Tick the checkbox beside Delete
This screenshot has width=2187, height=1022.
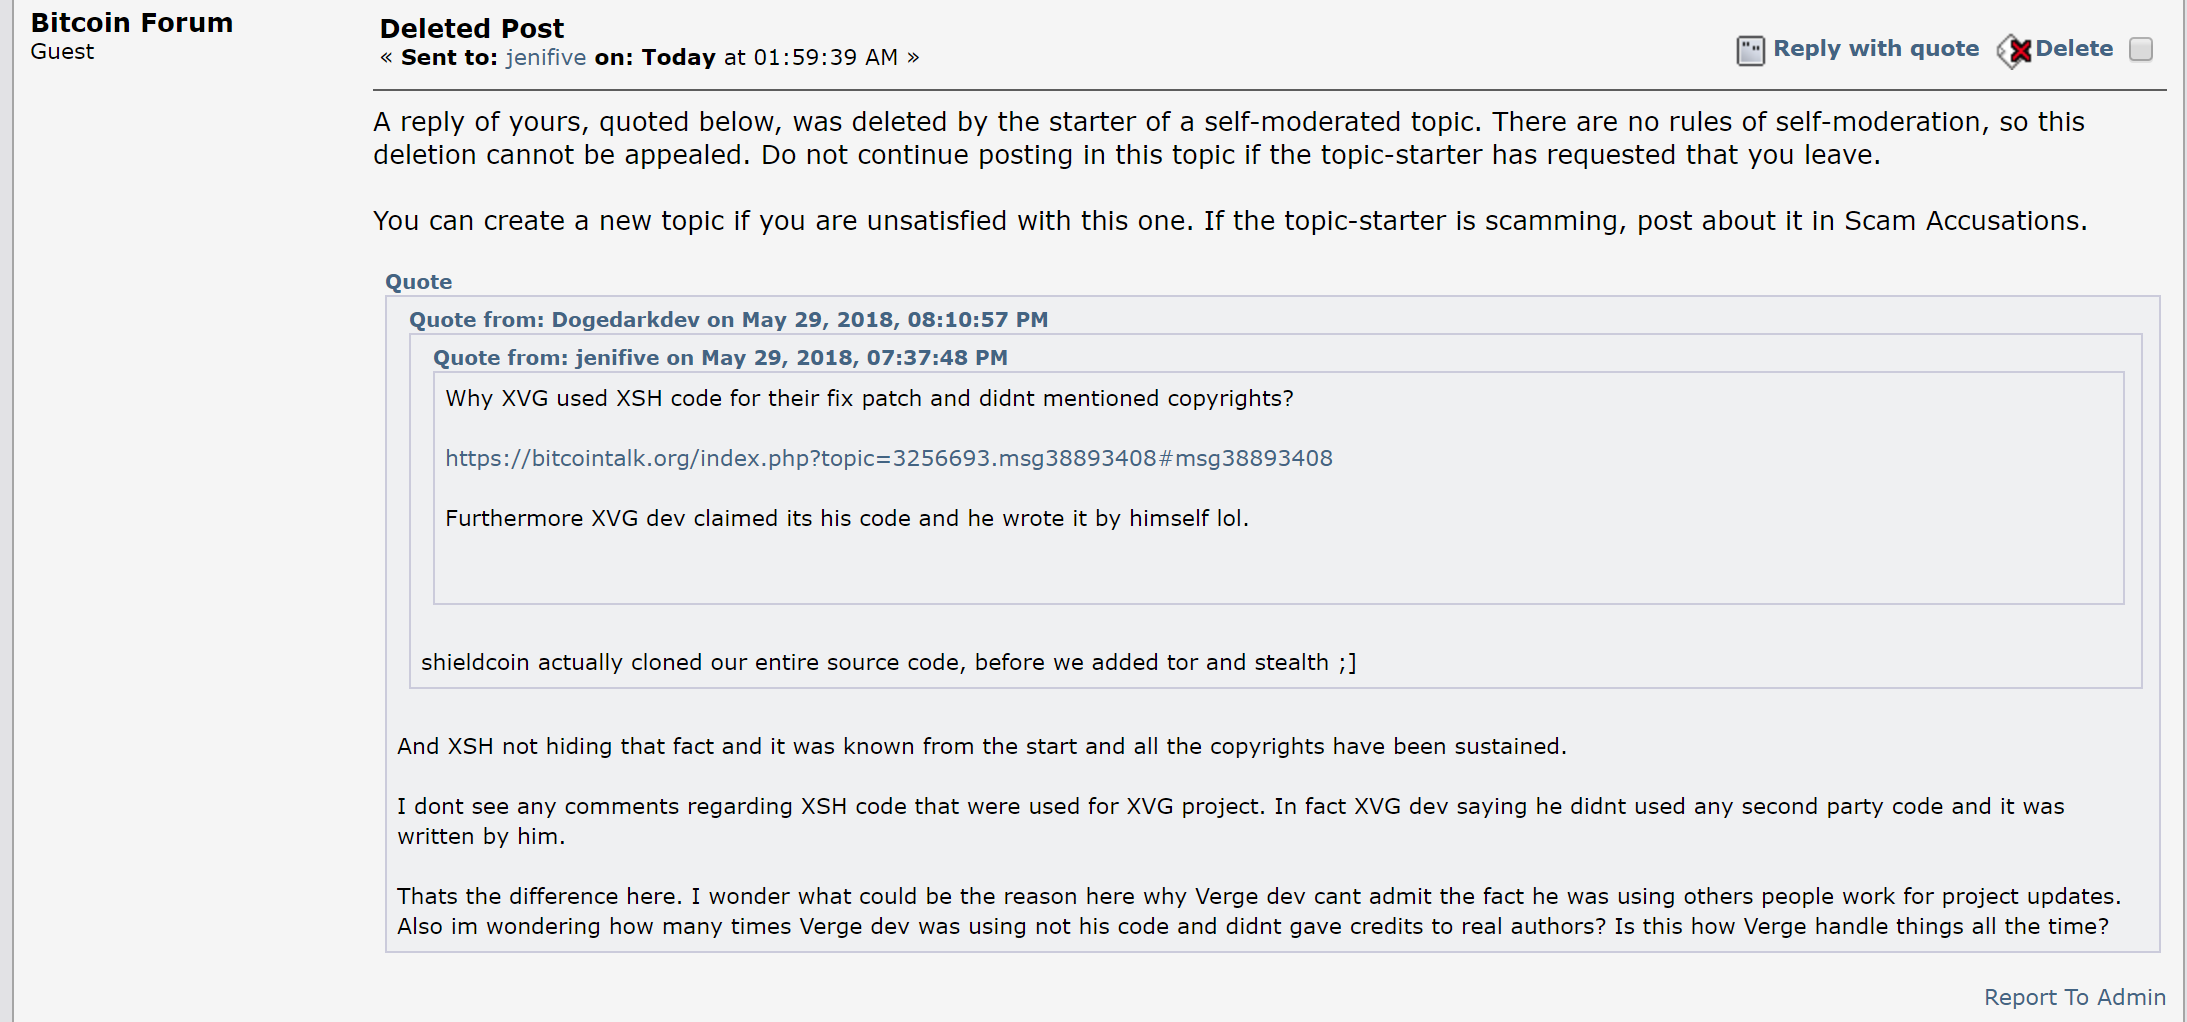coord(2141,50)
